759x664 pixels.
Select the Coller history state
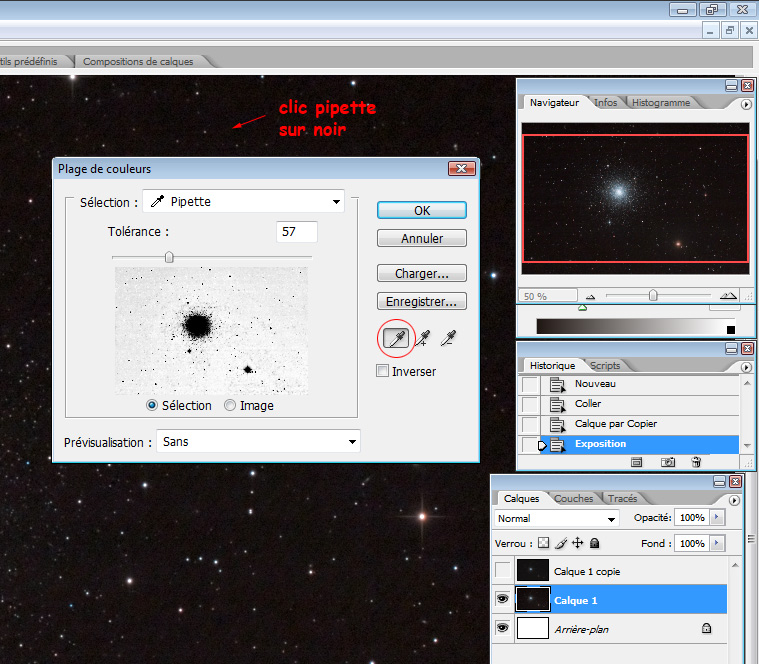coord(639,405)
